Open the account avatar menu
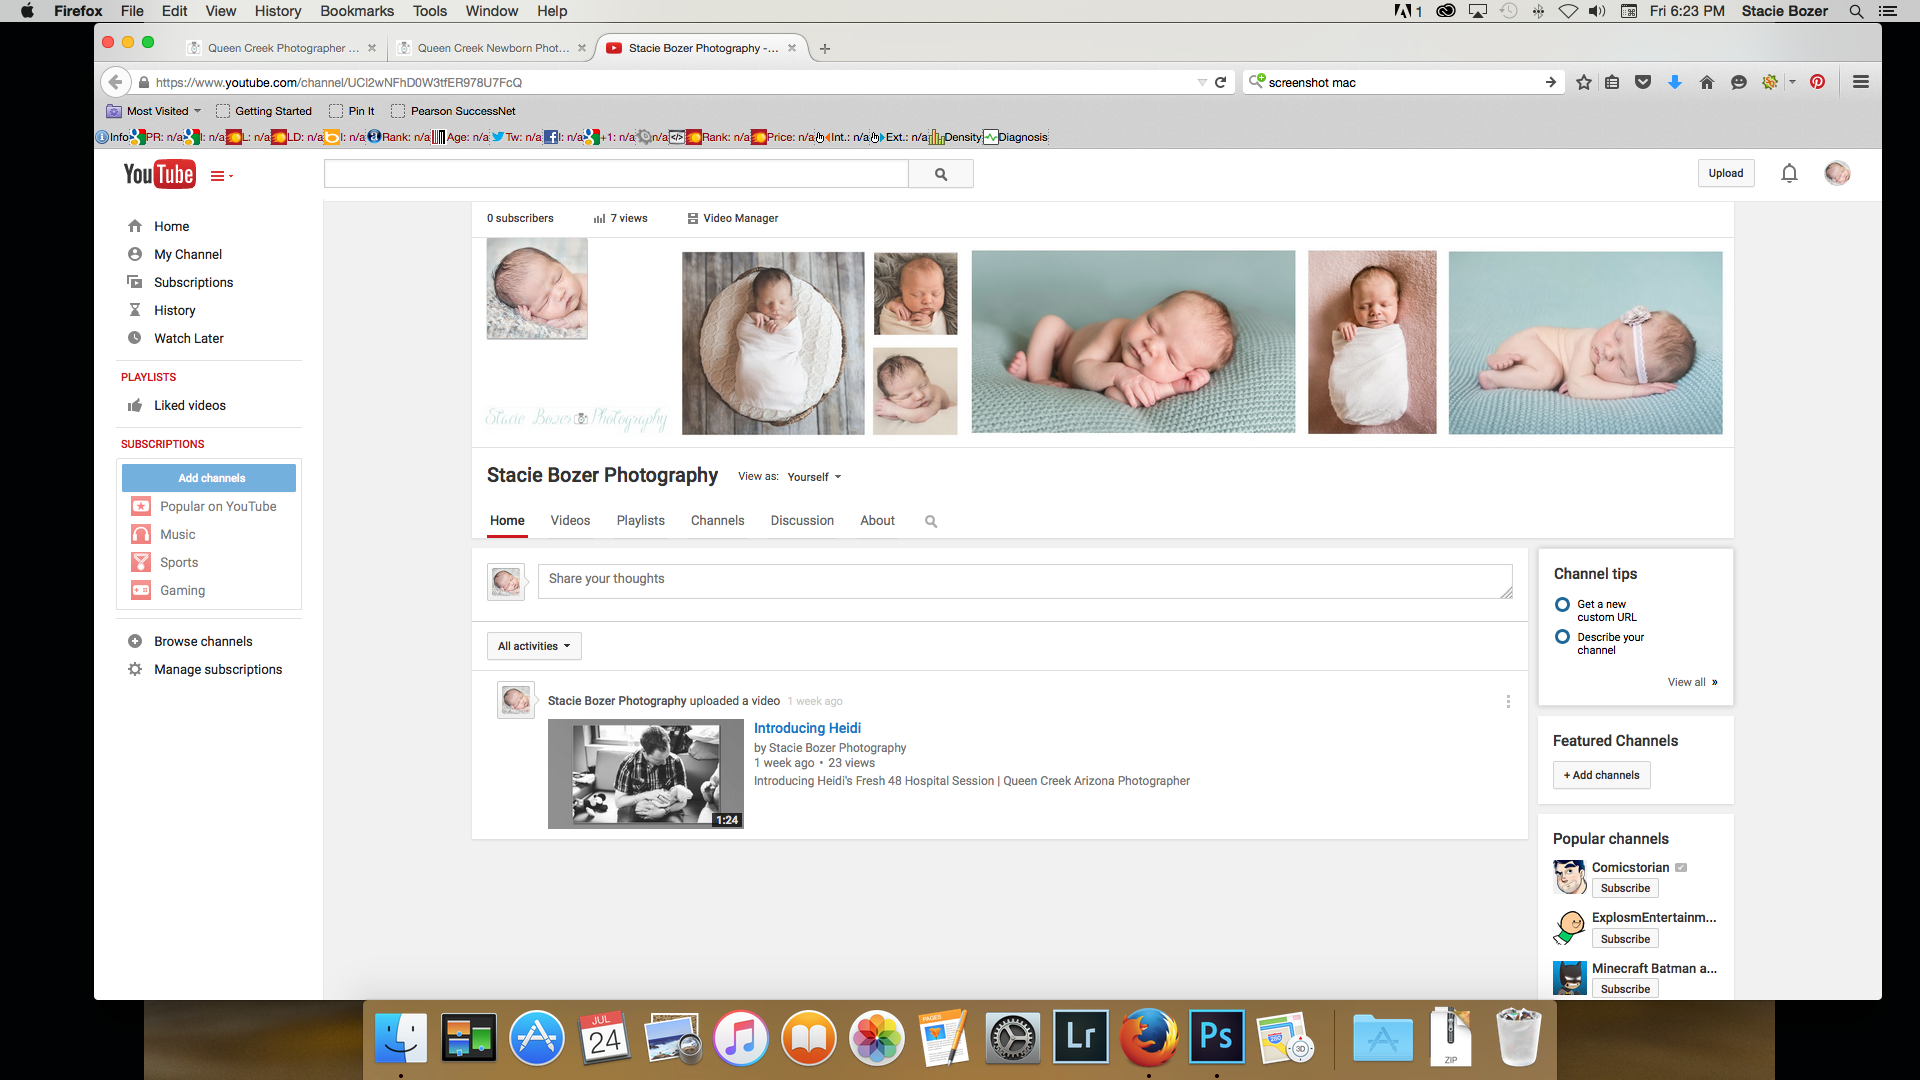Viewport: 1920px width, 1080px height. pos(1837,174)
